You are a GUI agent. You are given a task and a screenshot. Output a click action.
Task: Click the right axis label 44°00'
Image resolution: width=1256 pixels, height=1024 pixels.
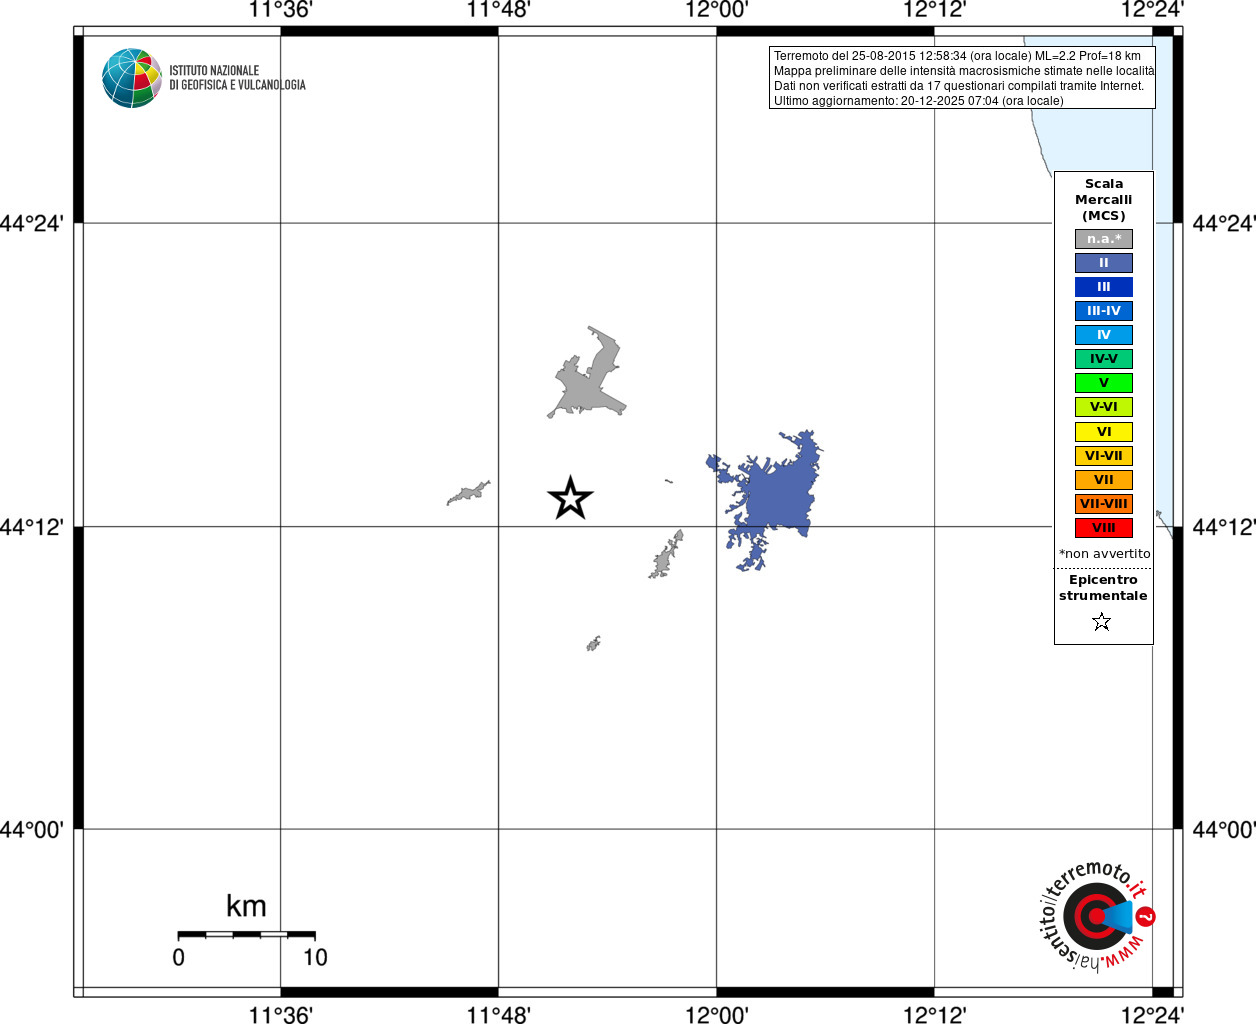tap(1224, 829)
